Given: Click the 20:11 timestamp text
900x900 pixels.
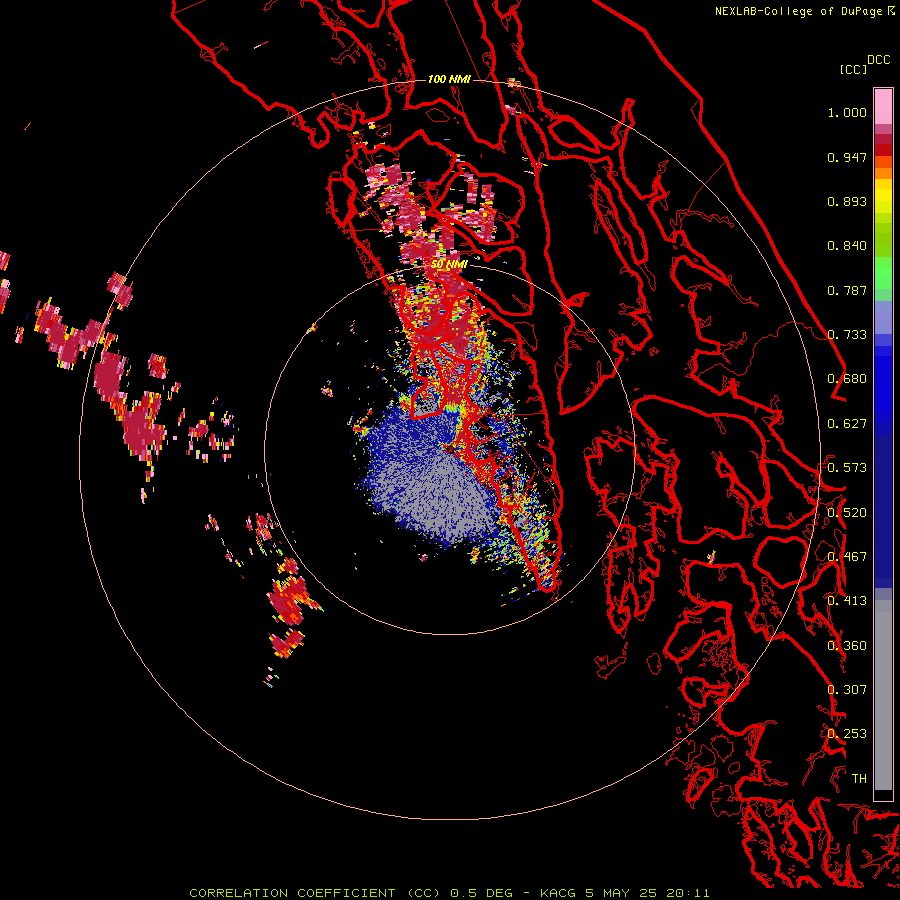Looking at the screenshot, I should coord(688,893).
